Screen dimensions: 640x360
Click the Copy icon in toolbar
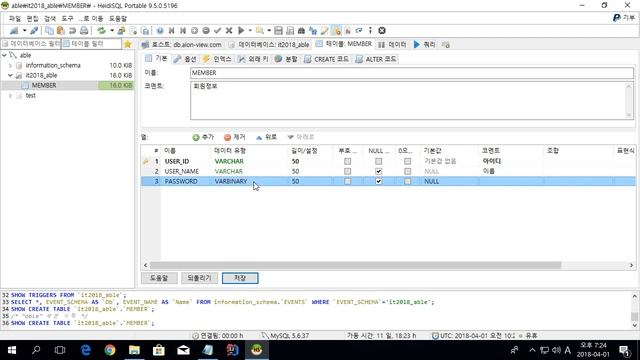click(49, 31)
